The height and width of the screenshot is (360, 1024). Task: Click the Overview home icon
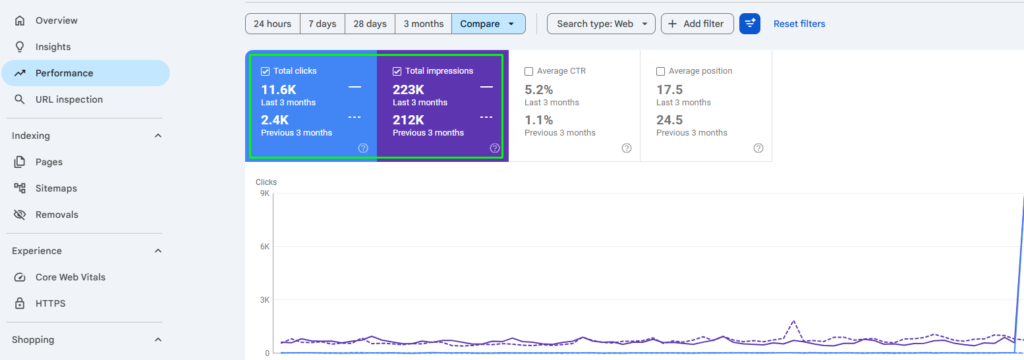point(20,21)
